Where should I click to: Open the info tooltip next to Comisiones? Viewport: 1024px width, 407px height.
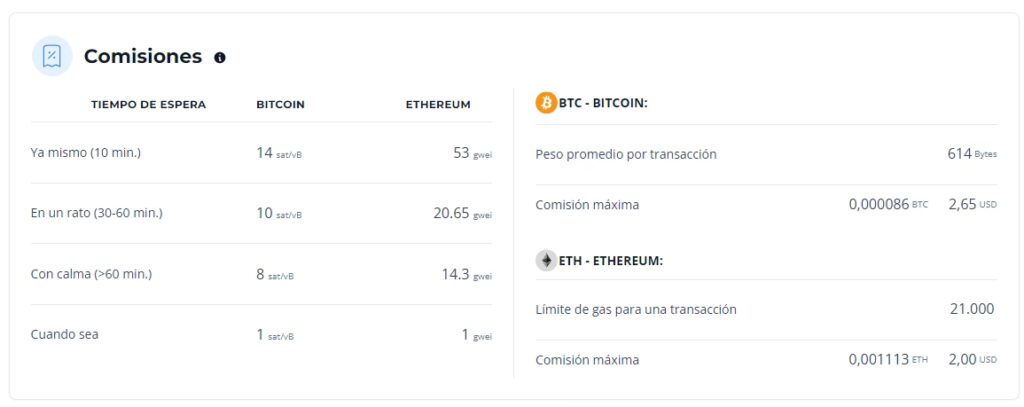[x=220, y=57]
